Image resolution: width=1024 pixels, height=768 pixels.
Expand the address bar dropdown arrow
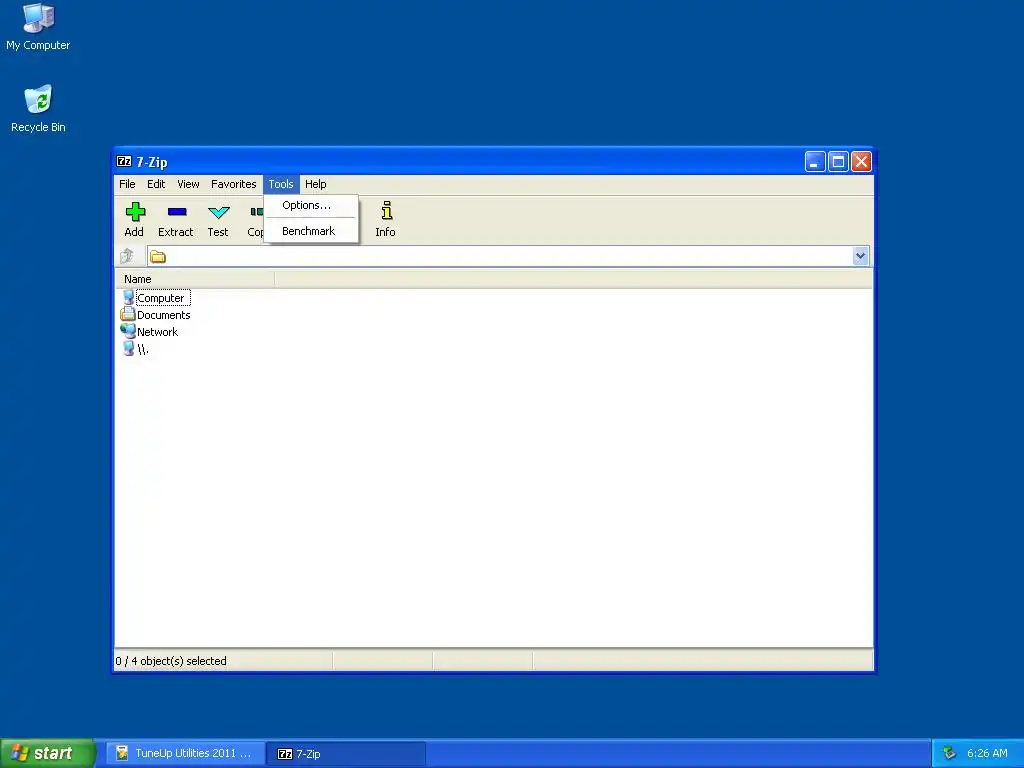[860, 256]
